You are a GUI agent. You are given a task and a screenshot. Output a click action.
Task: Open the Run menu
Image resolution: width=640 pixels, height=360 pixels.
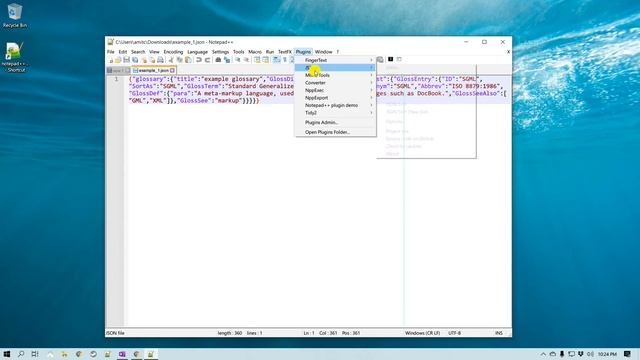[270, 52]
